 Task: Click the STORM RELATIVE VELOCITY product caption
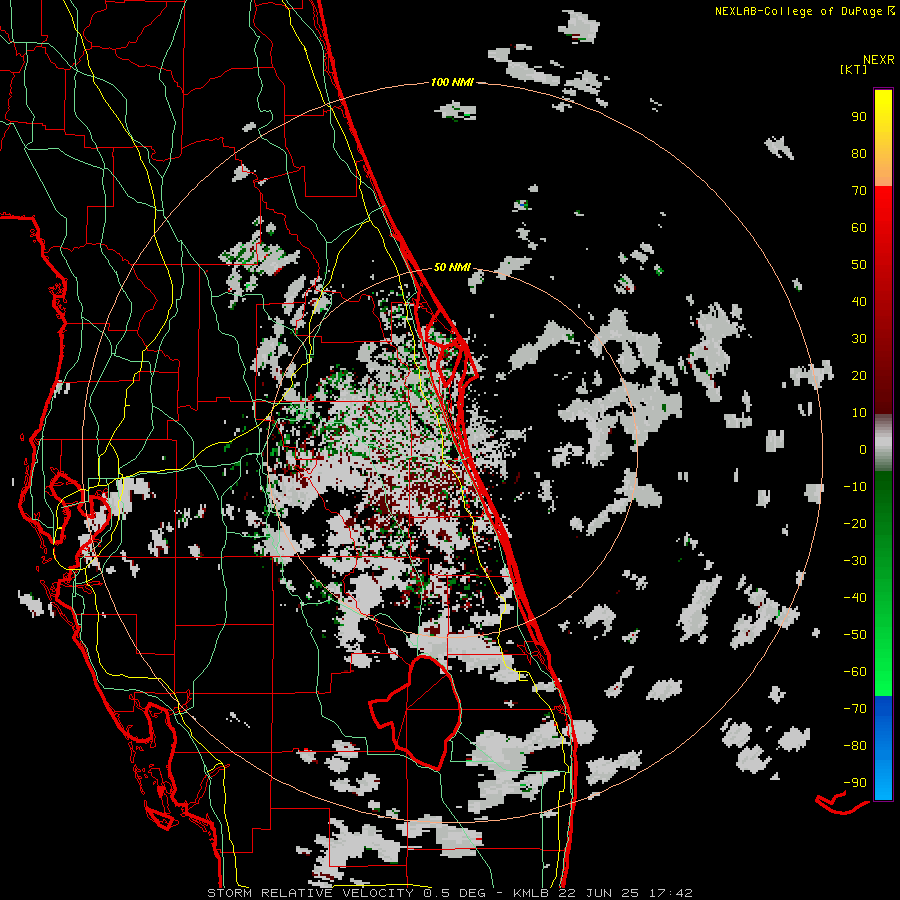point(310,893)
